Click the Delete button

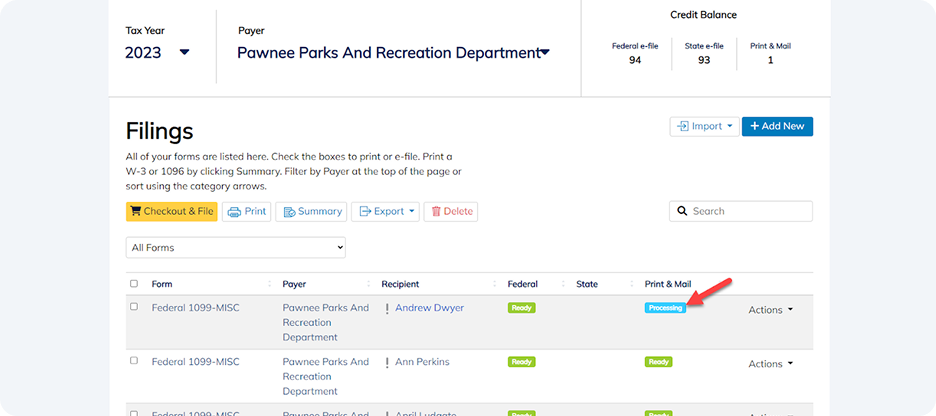click(451, 212)
